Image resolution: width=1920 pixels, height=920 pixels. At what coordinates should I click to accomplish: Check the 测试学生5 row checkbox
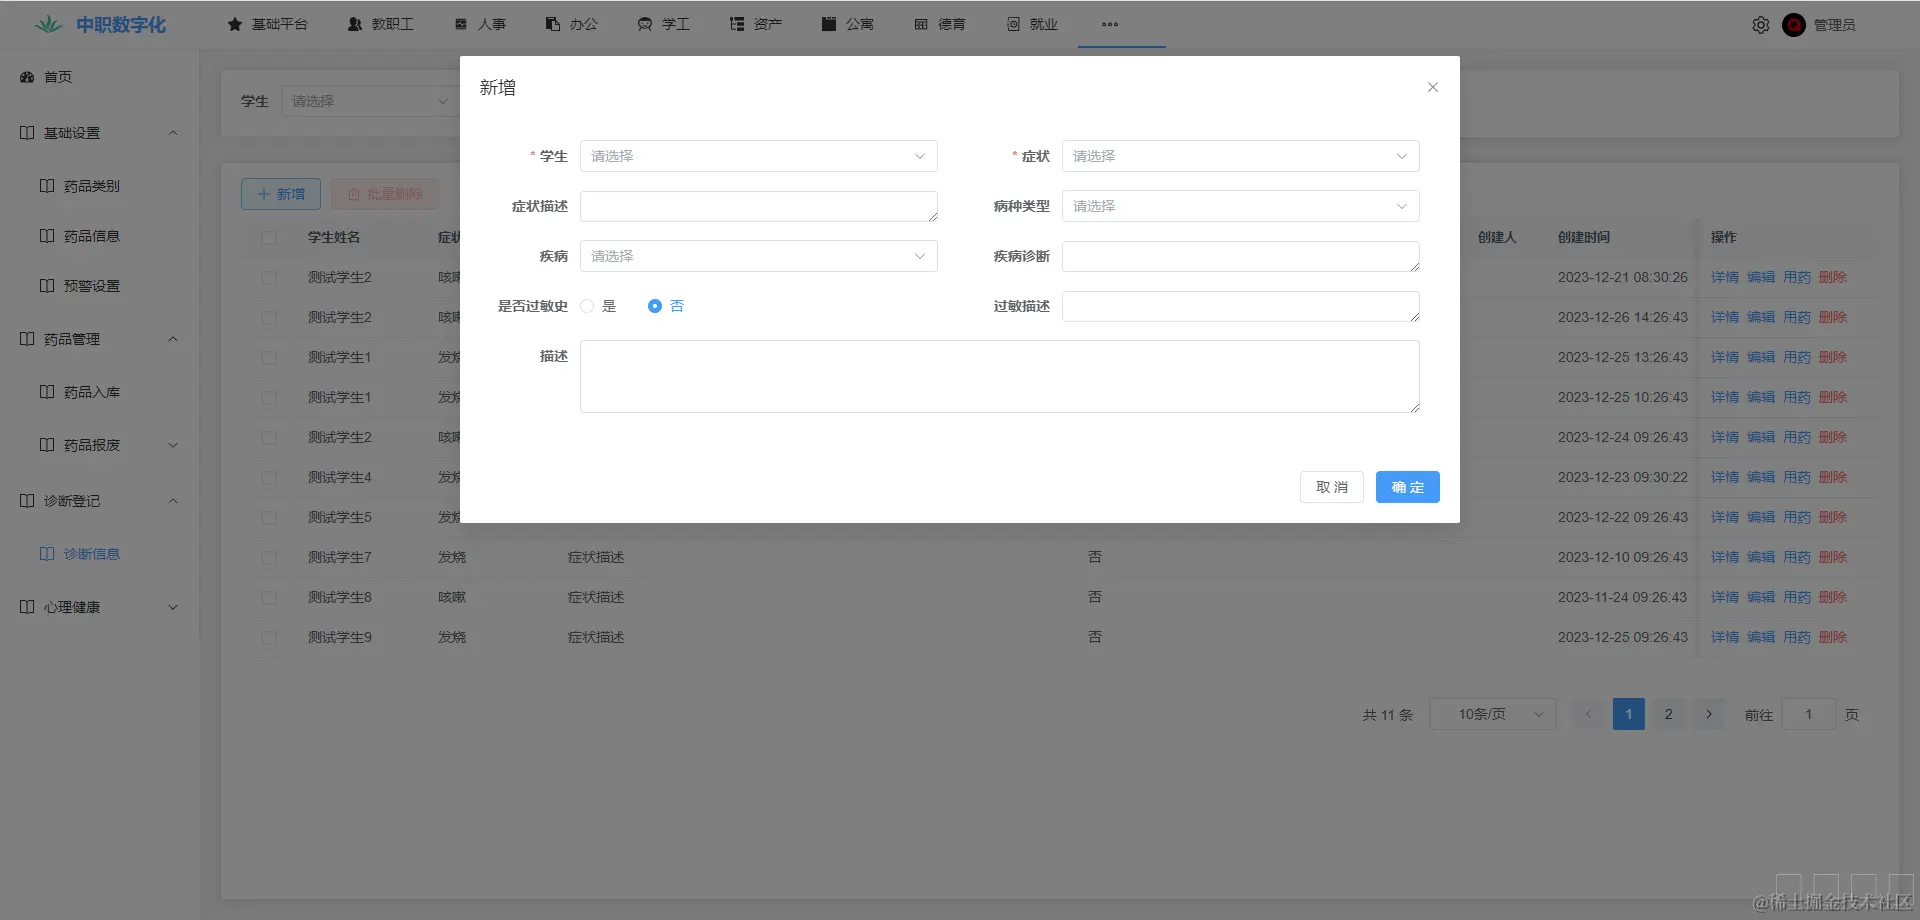[x=269, y=518]
